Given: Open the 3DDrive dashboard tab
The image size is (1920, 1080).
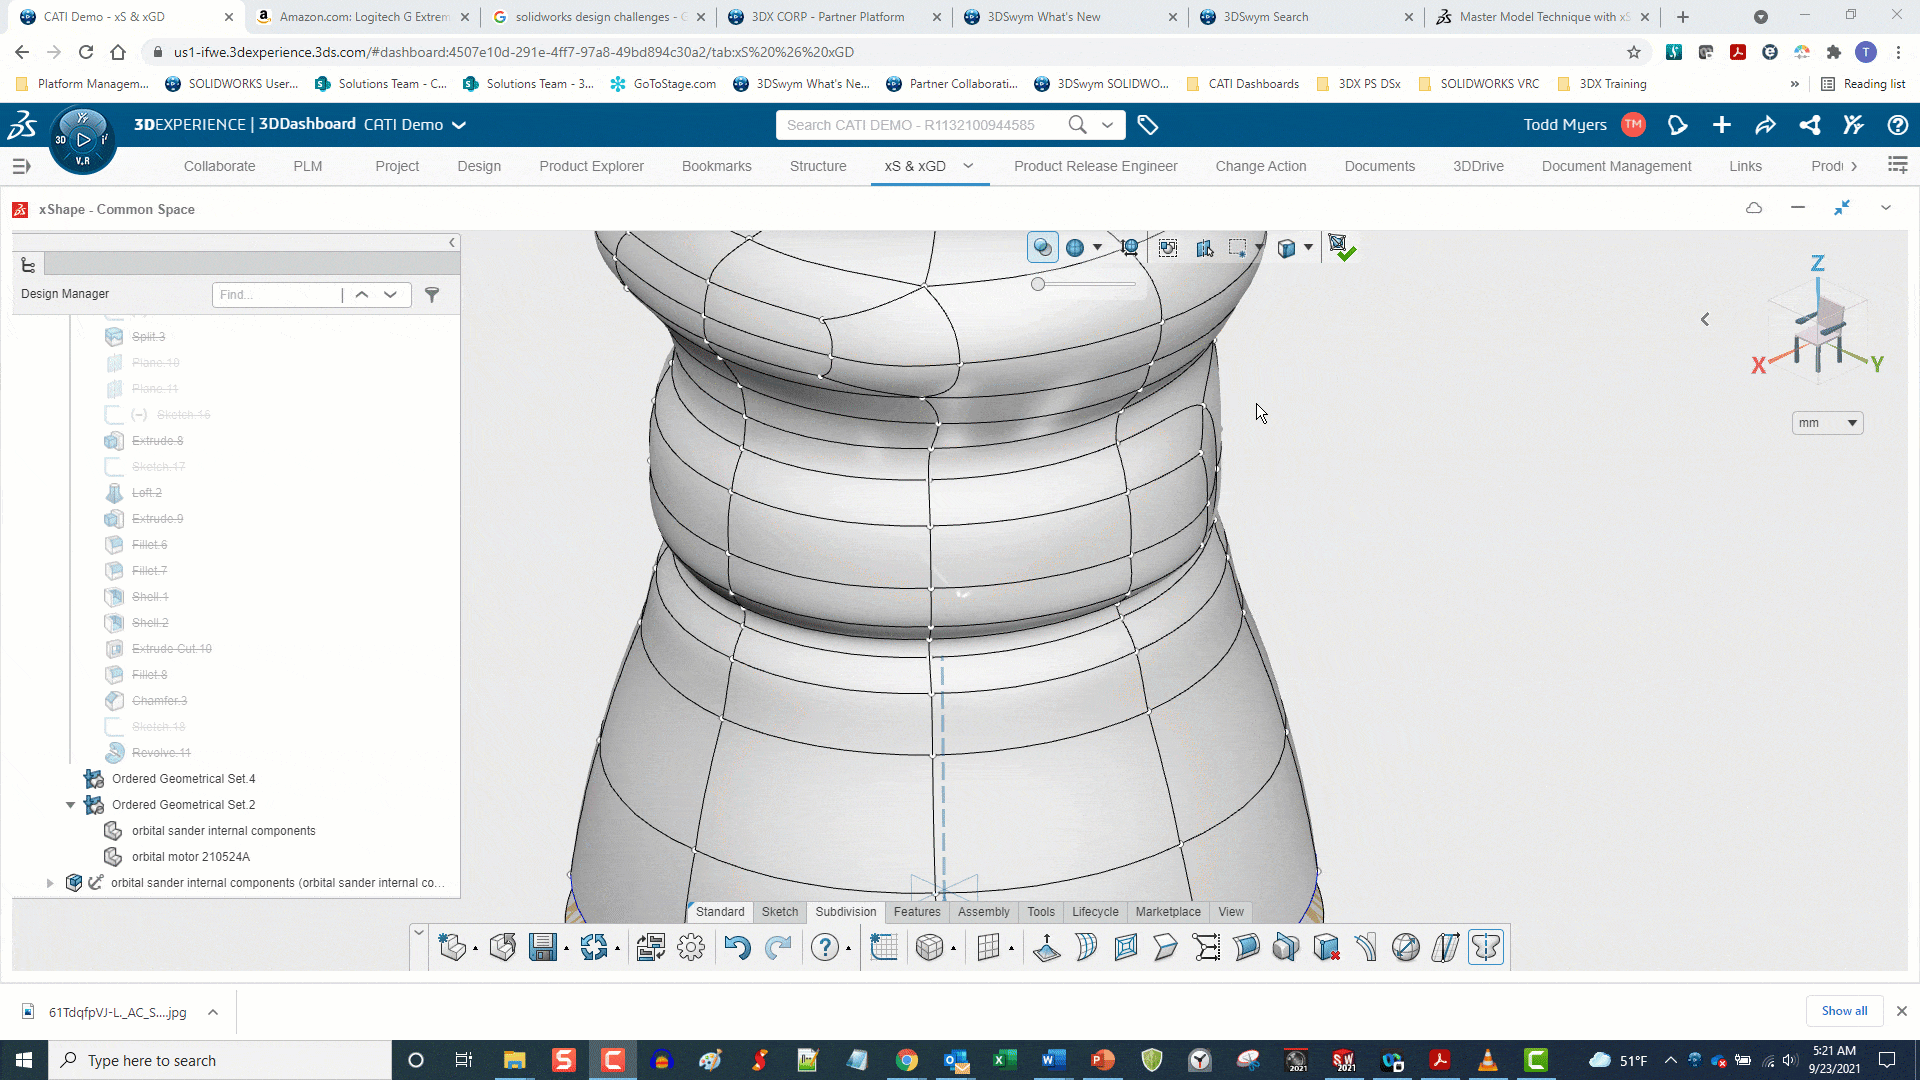Looking at the screenshot, I should [1478, 166].
